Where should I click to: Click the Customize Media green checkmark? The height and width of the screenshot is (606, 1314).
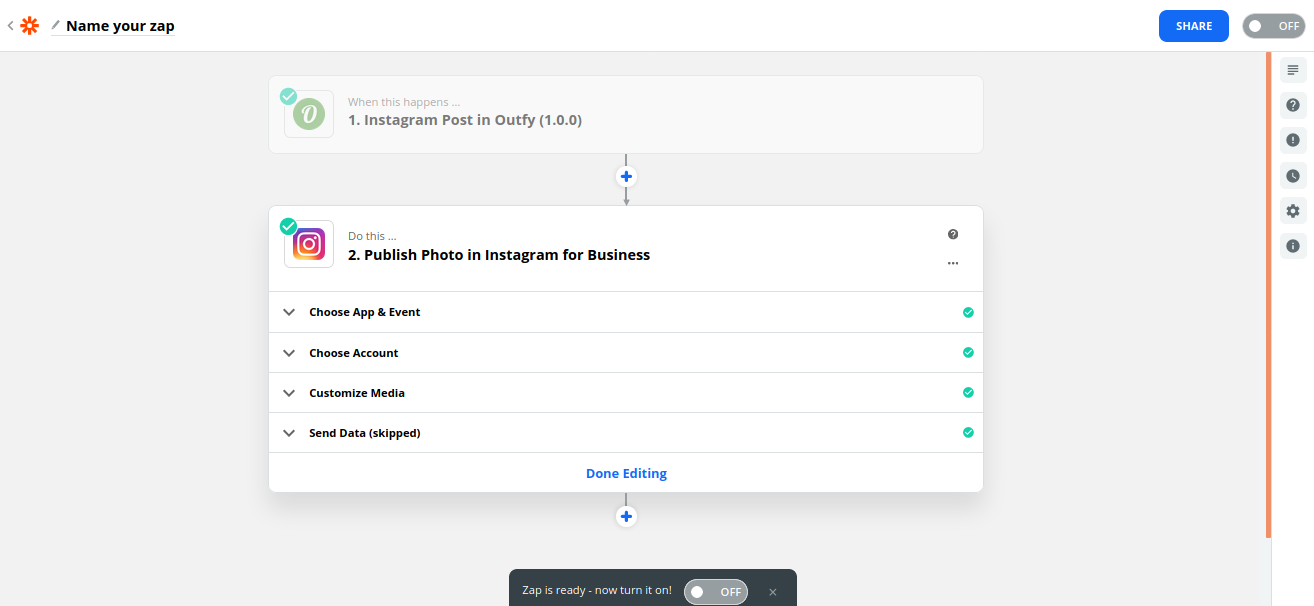[x=968, y=392]
